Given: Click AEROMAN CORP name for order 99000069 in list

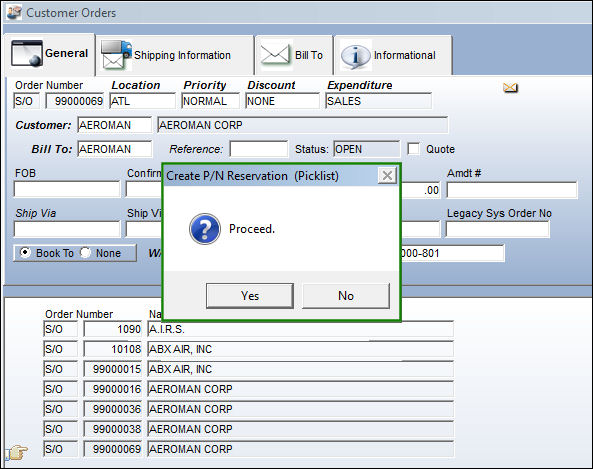Looking at the screenshot, I should pyautogui.click(x=300, y=449).
